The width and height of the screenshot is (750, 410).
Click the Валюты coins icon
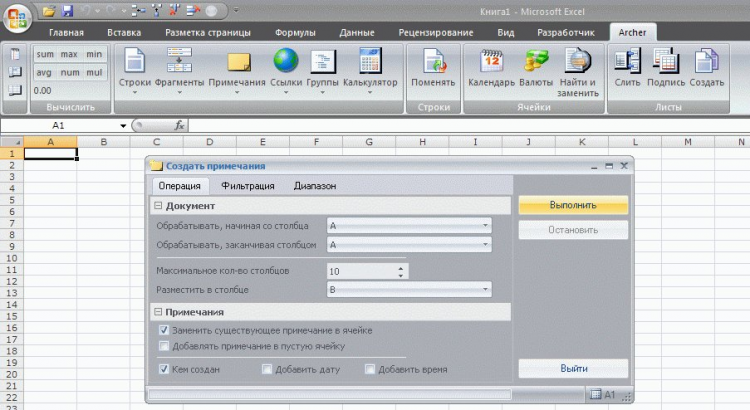pyautogui.click(x=536, y=61)
